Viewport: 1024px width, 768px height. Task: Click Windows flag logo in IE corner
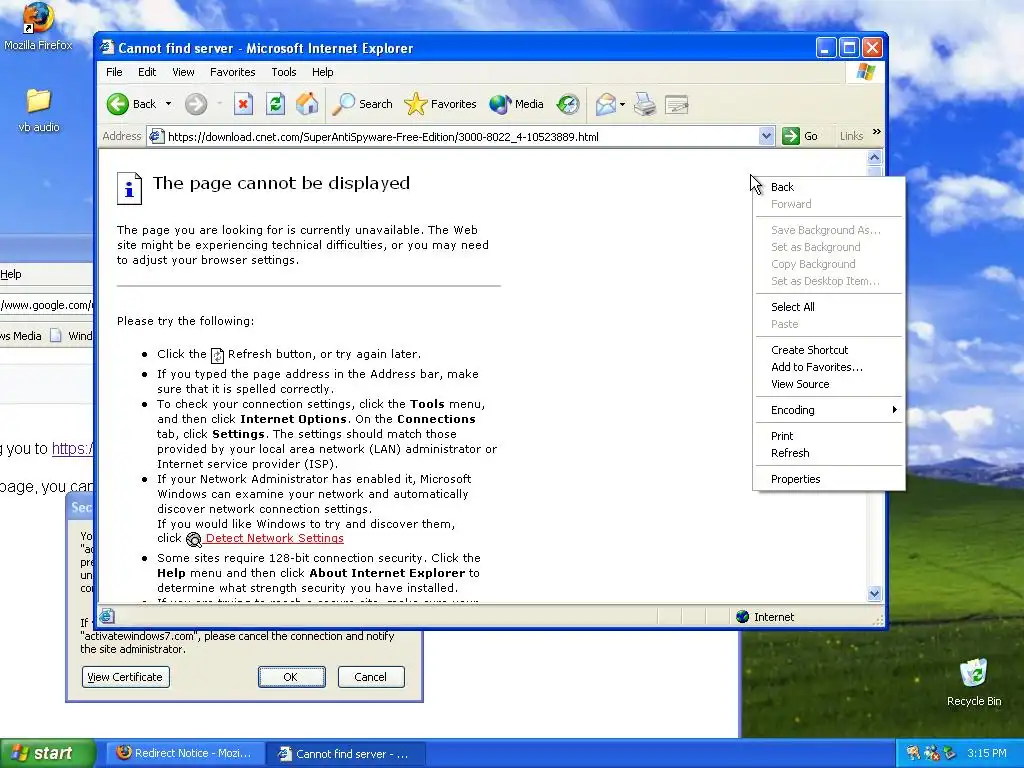tap(866, 72)
